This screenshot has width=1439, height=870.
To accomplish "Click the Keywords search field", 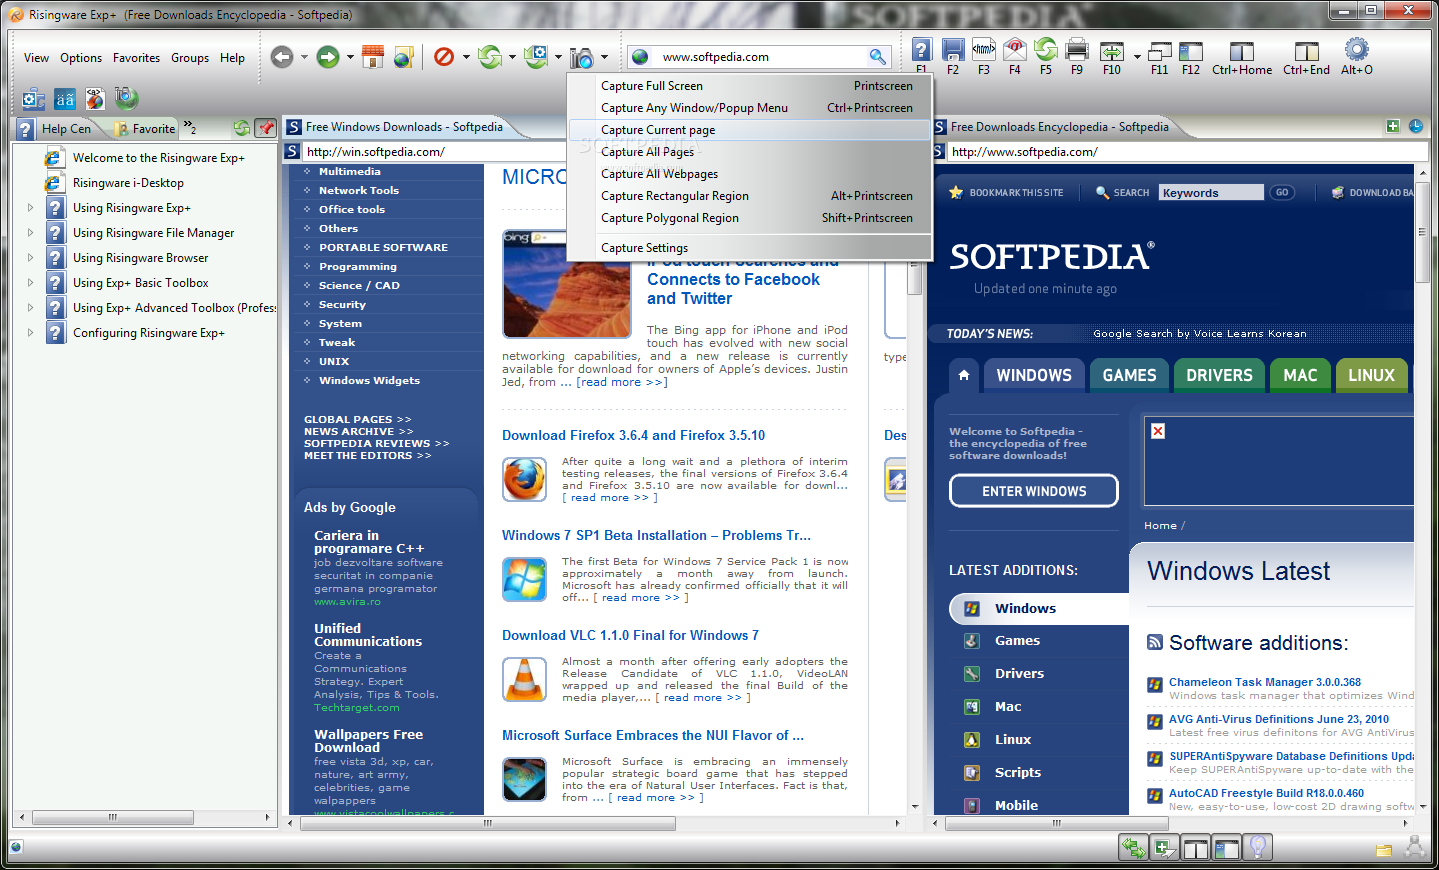I will tap(1211, 193).
